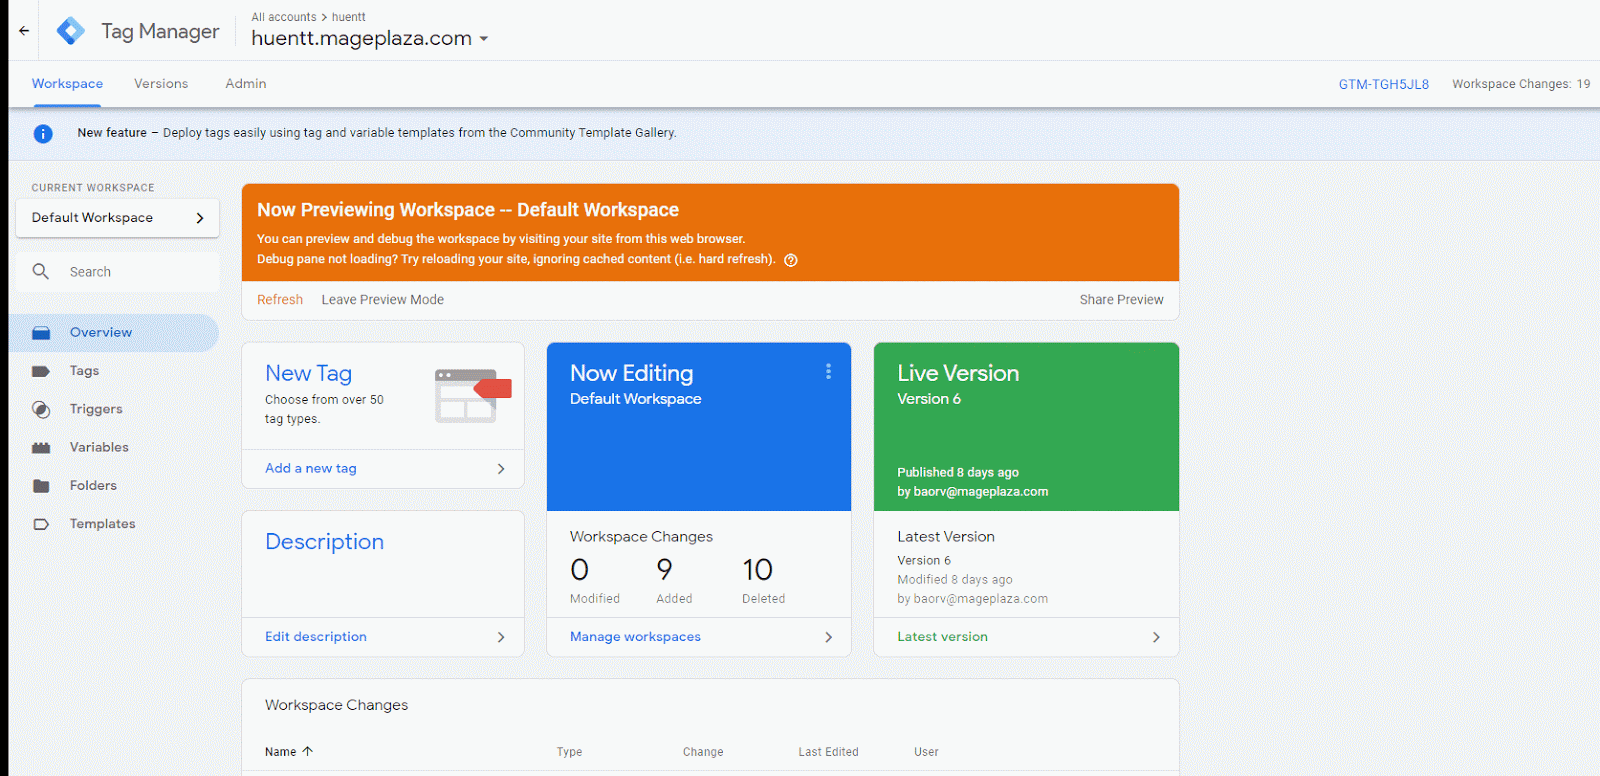Click the info icon in New feature banner

43,133
